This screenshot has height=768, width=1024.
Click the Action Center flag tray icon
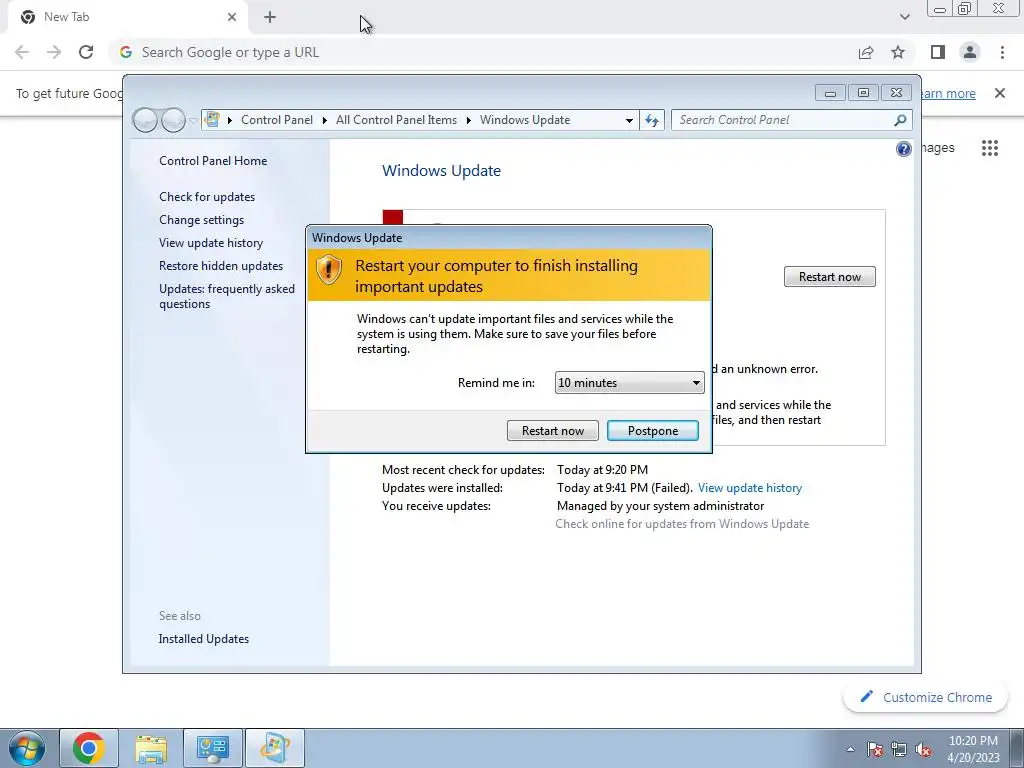(875, 749)
